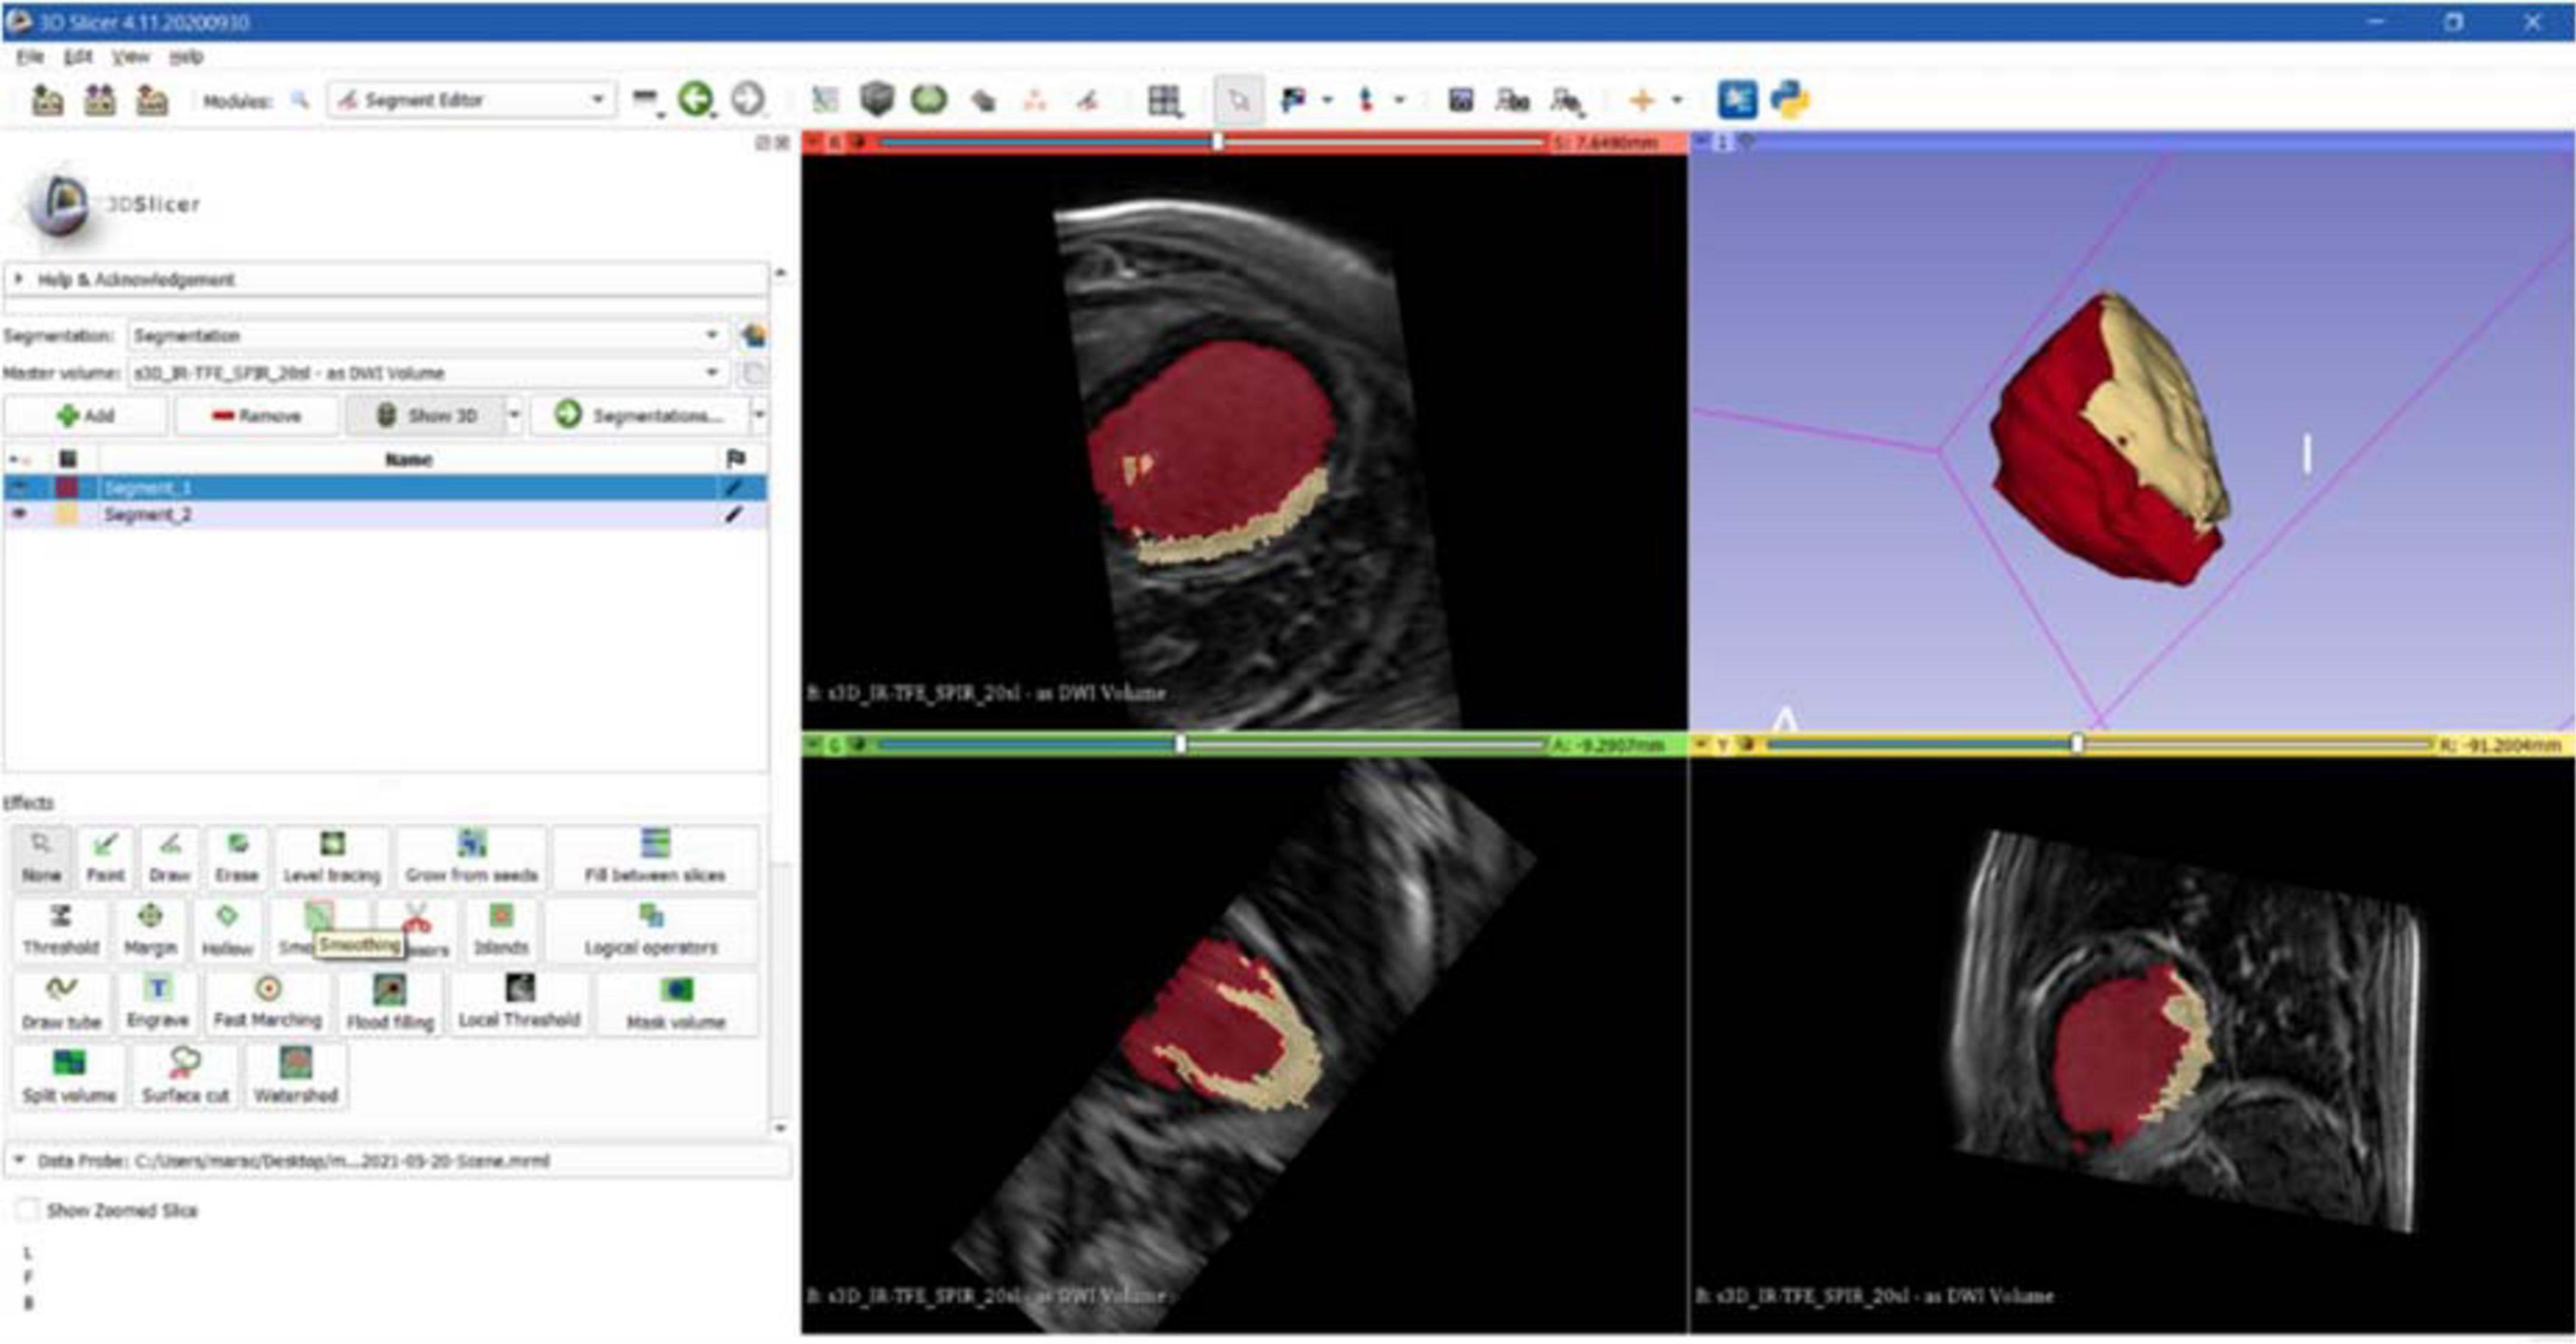Select the Hollow effect

[227, 930]
